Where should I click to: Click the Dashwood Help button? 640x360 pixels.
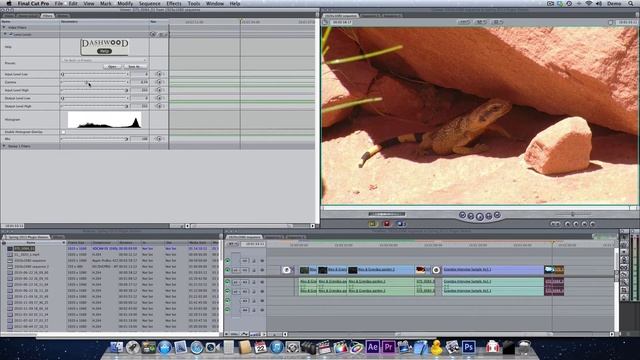coord(104,51)
